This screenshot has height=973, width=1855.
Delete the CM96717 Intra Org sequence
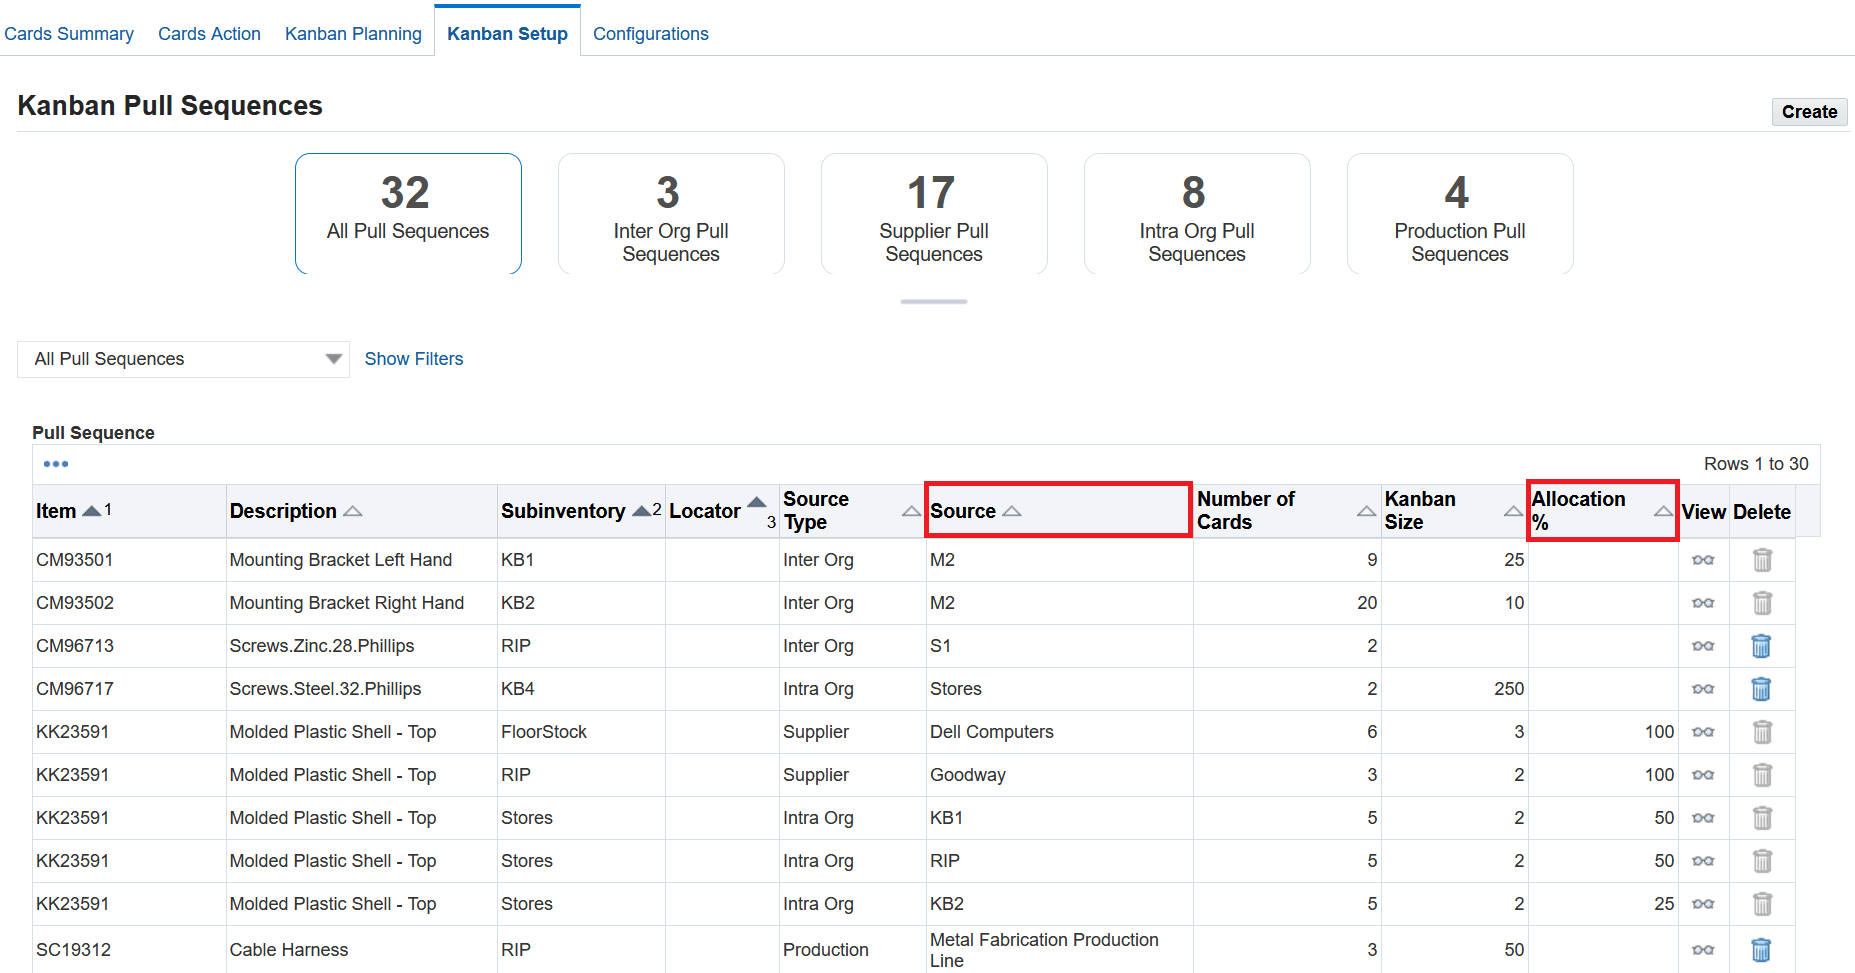(x=1761, y=689)
